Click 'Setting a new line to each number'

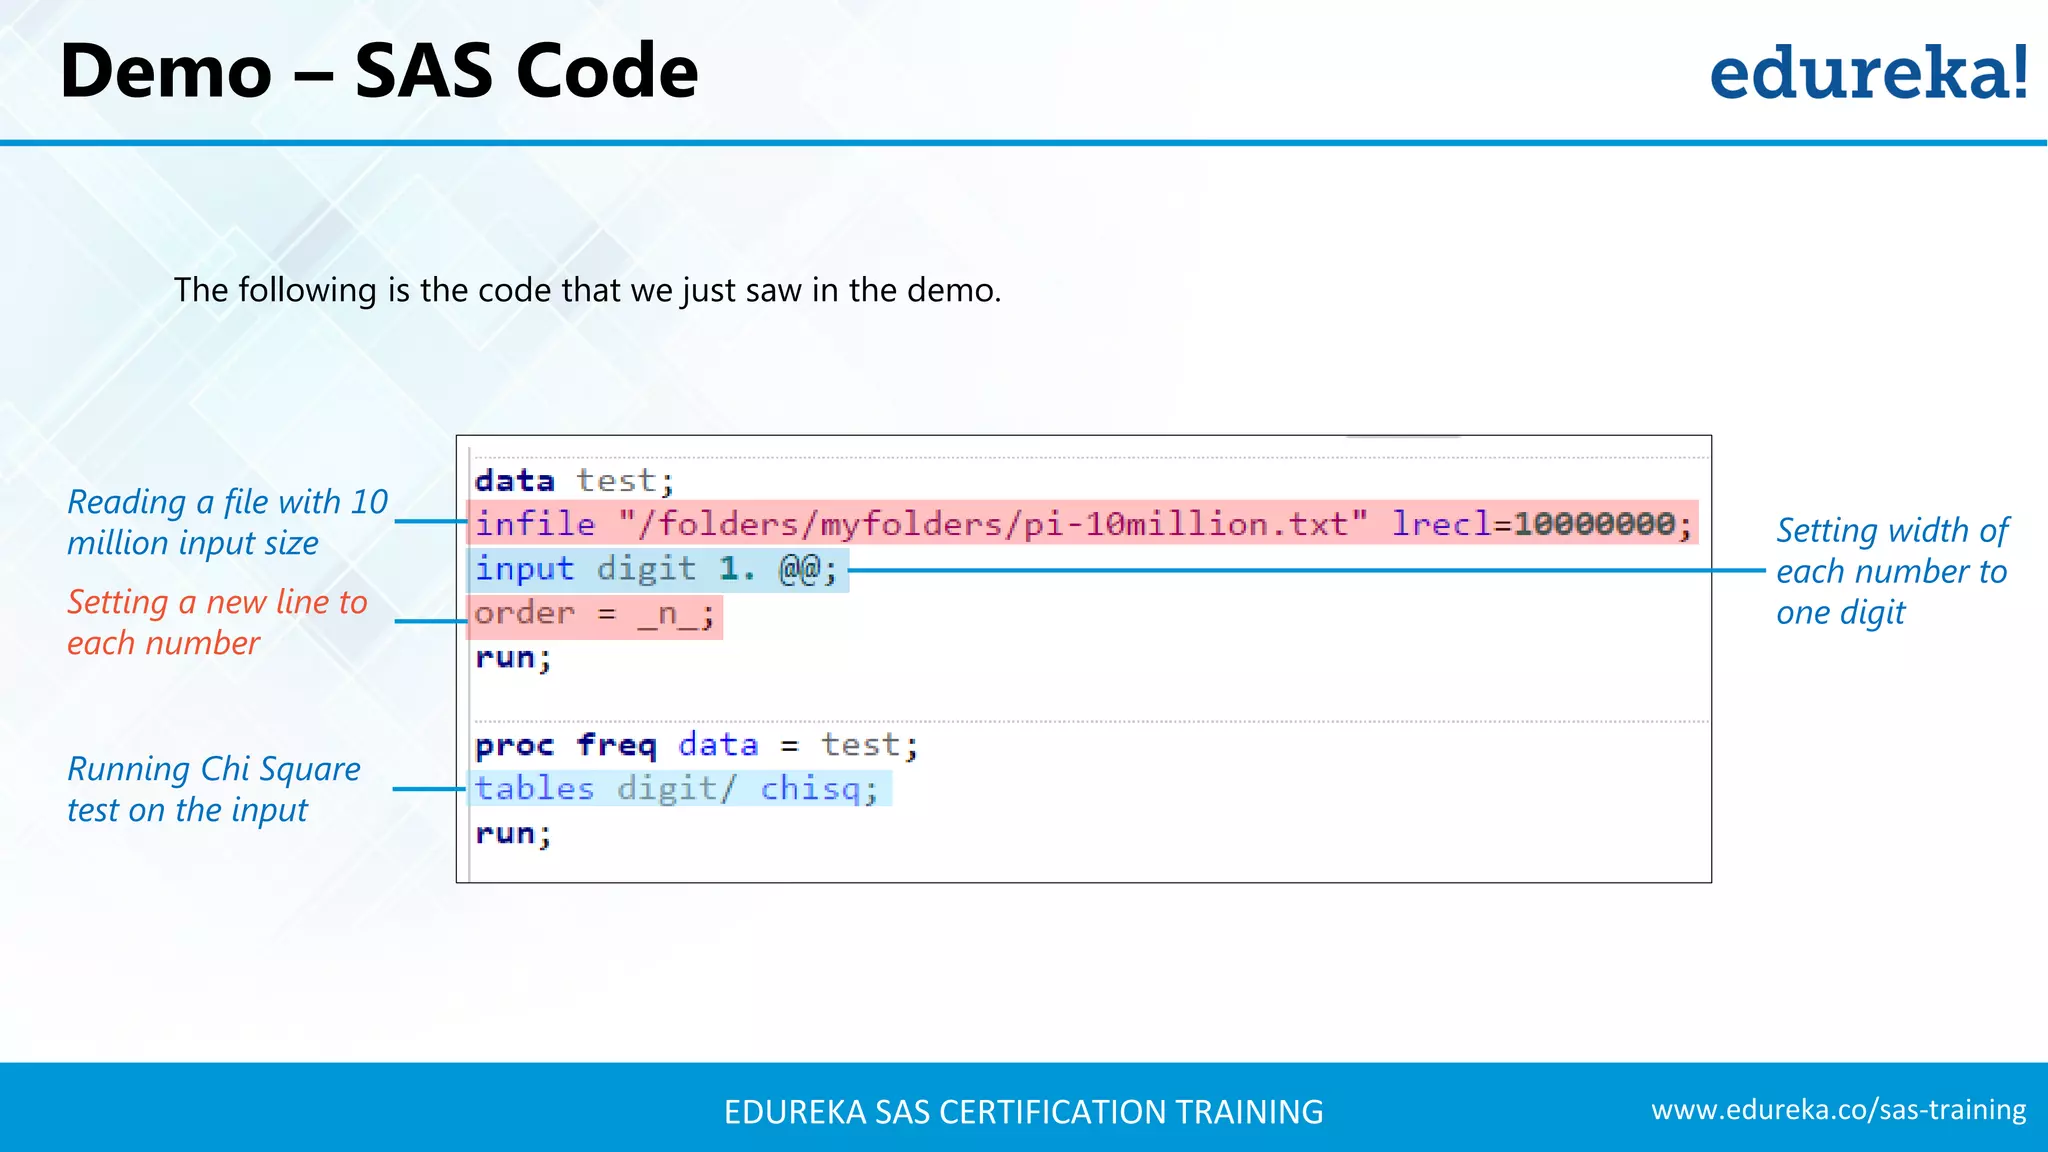[x=217, y=622]
